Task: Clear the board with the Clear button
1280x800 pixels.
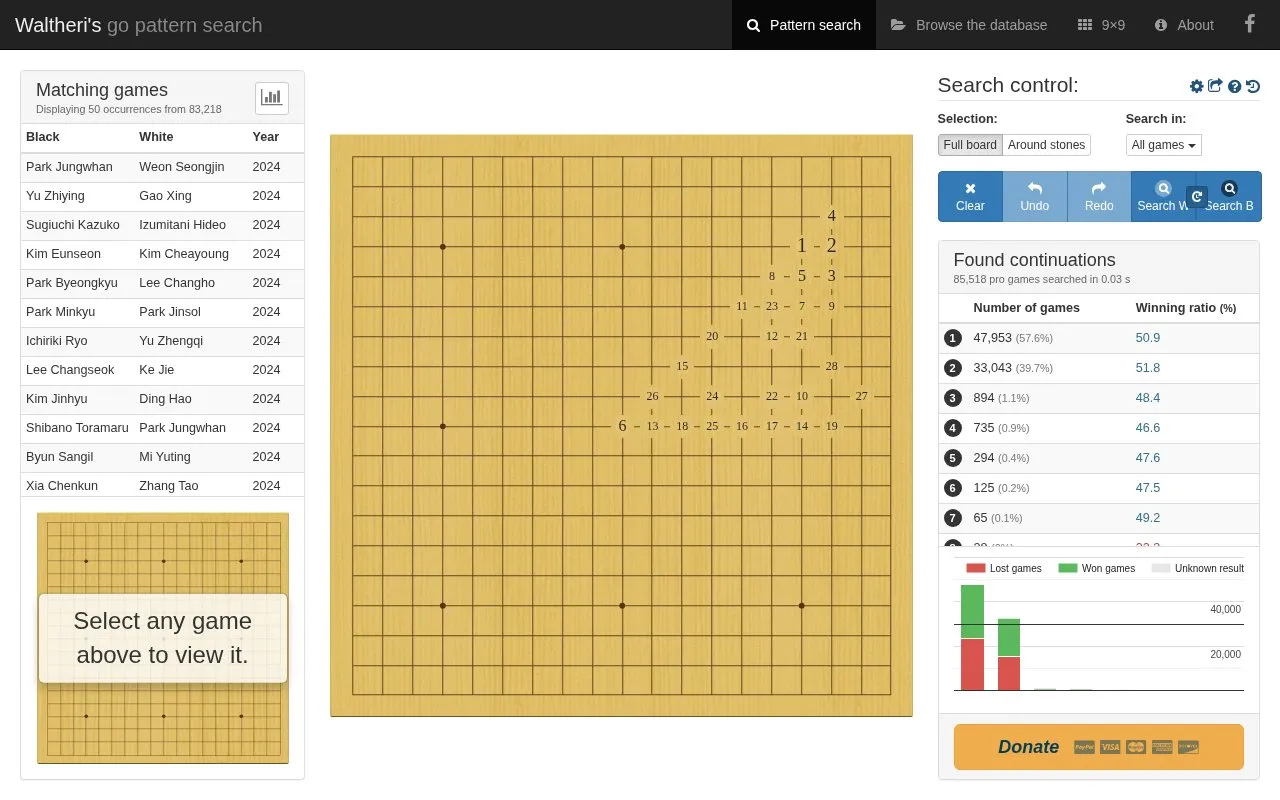Action: [970, 196]
